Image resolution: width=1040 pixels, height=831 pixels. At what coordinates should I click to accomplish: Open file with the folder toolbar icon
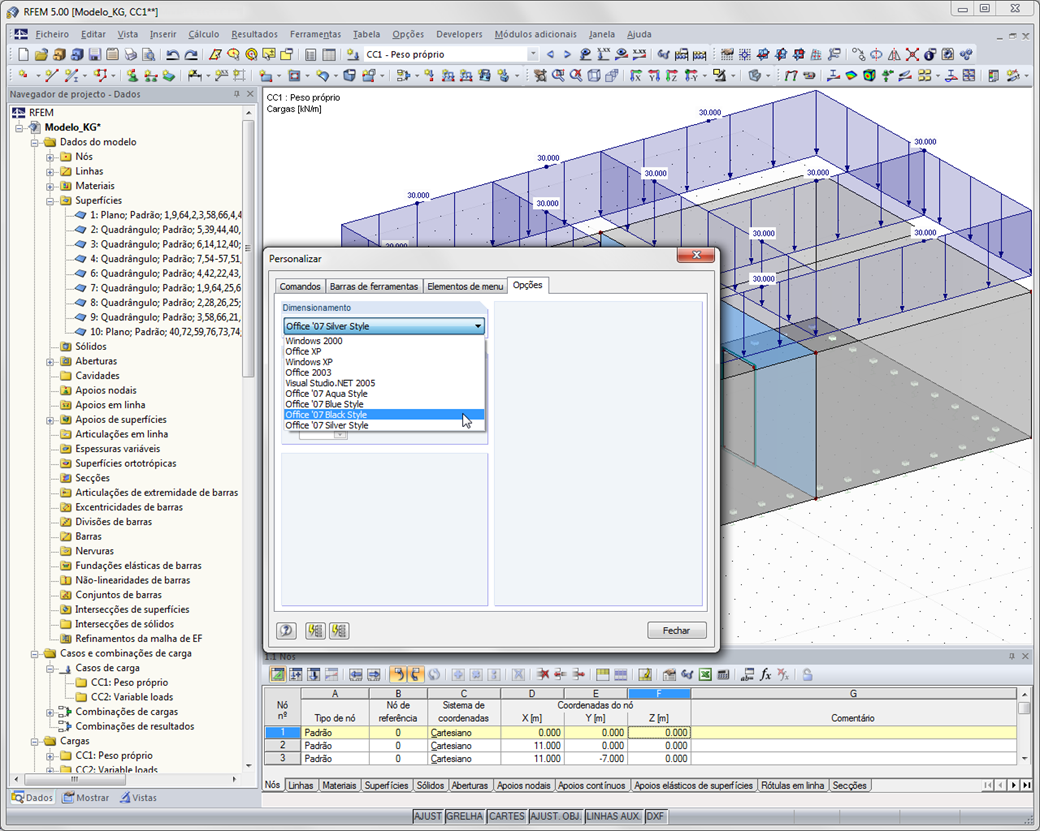point(43,54)
